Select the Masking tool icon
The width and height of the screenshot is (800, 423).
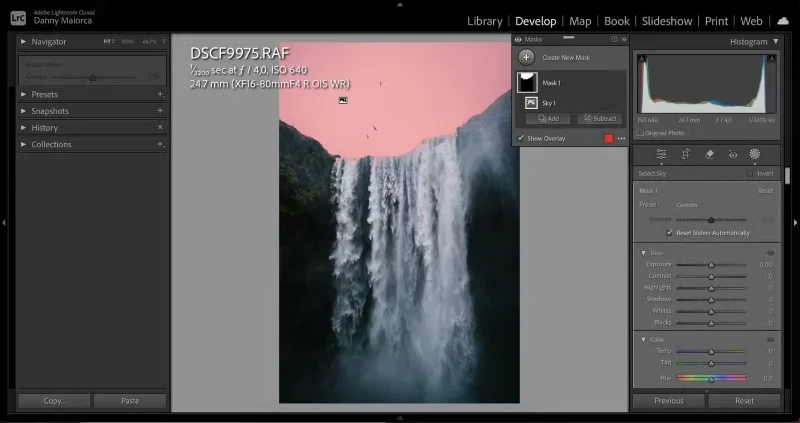755,154
